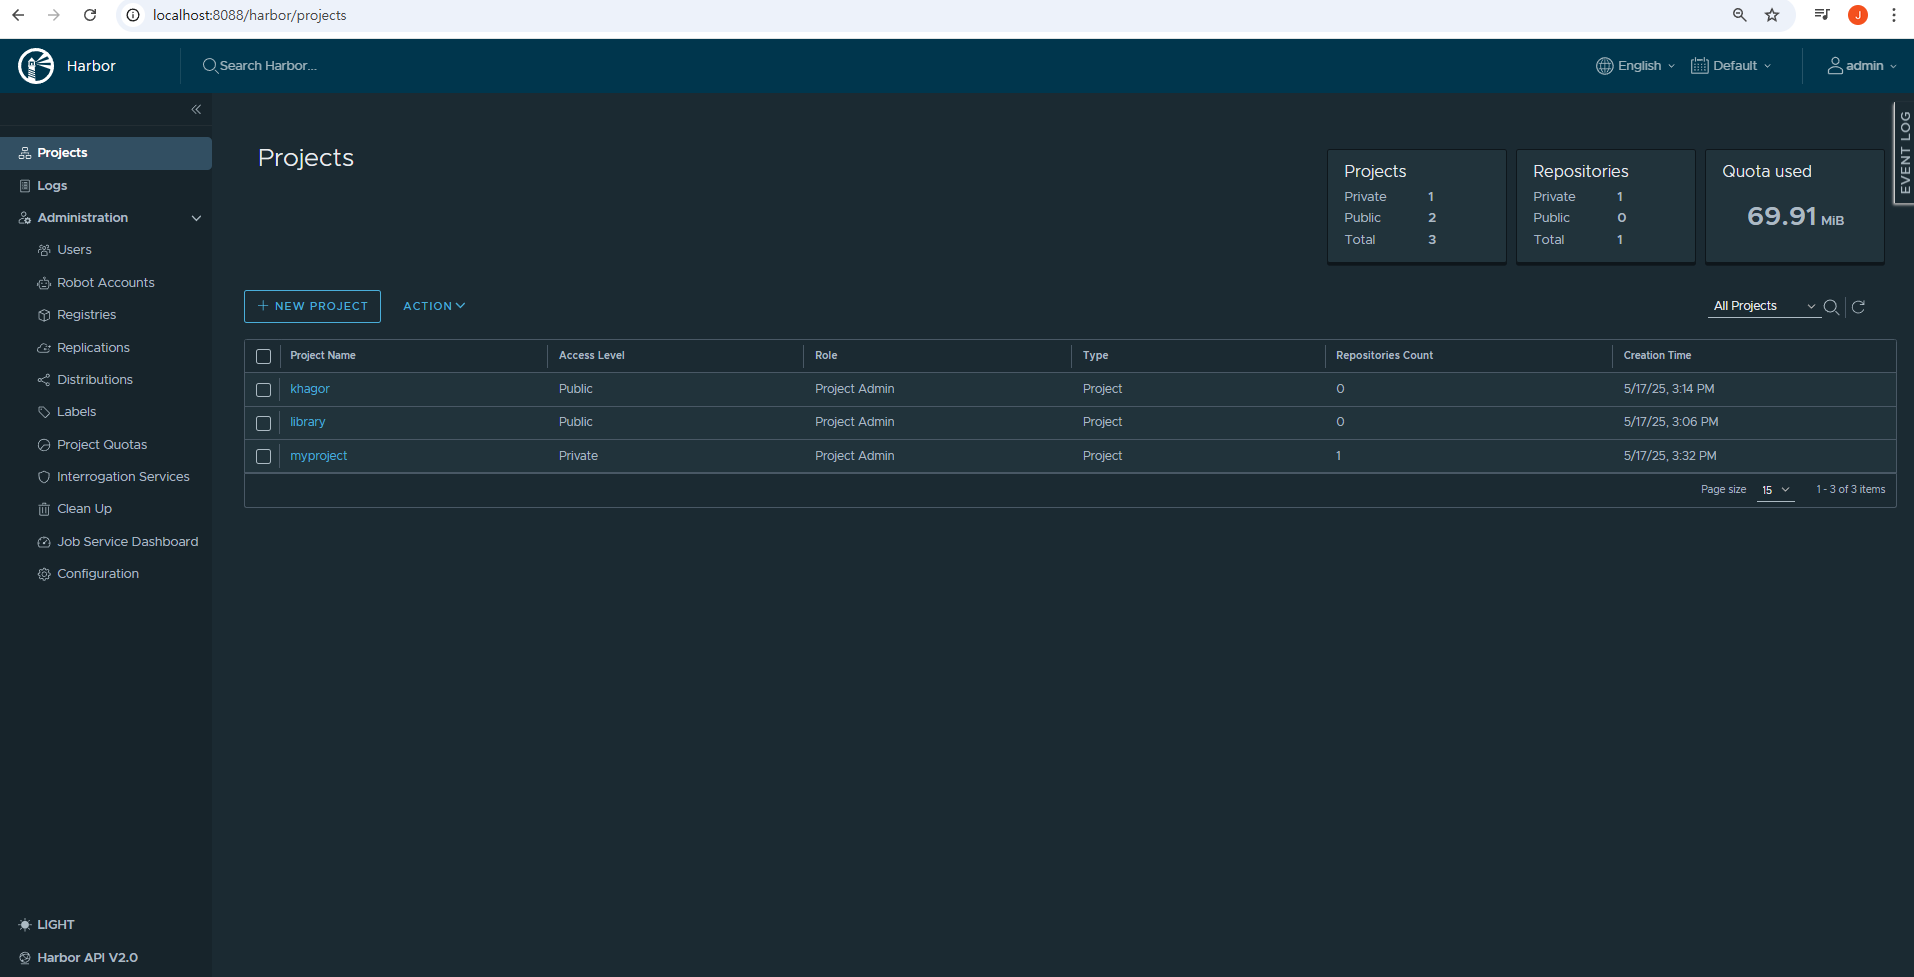The image size is (1914, 977).
Task: Select the khagor project checkbox
Action: point(263,390)
